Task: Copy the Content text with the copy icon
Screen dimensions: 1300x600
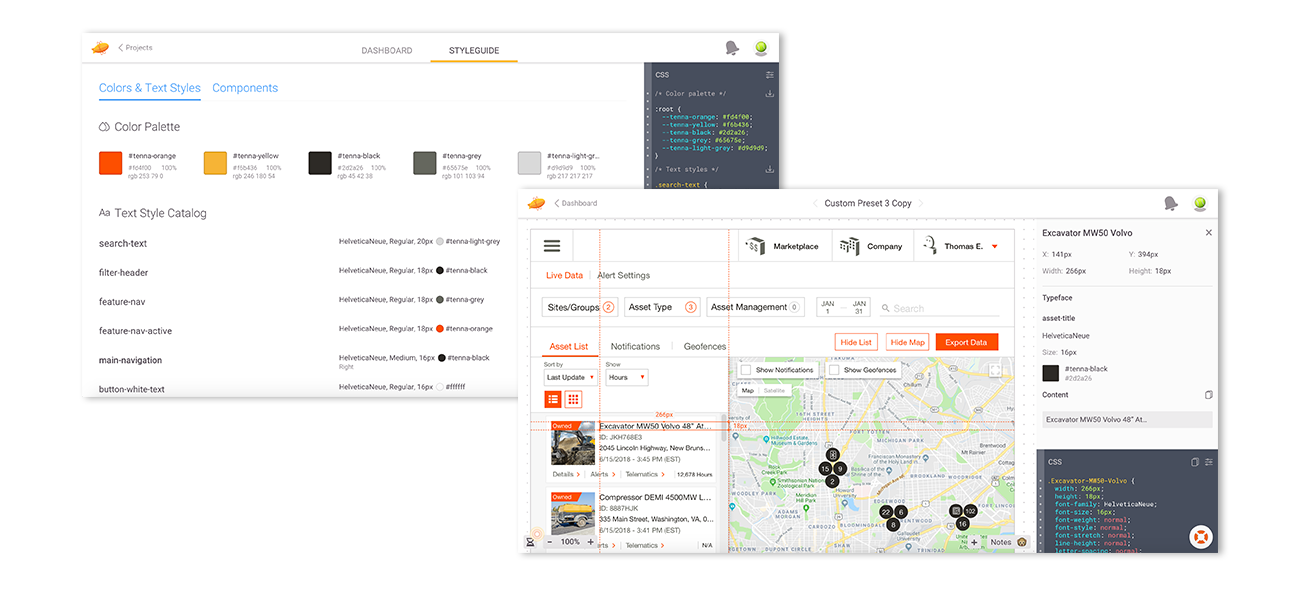Action: pos(1208,395)
